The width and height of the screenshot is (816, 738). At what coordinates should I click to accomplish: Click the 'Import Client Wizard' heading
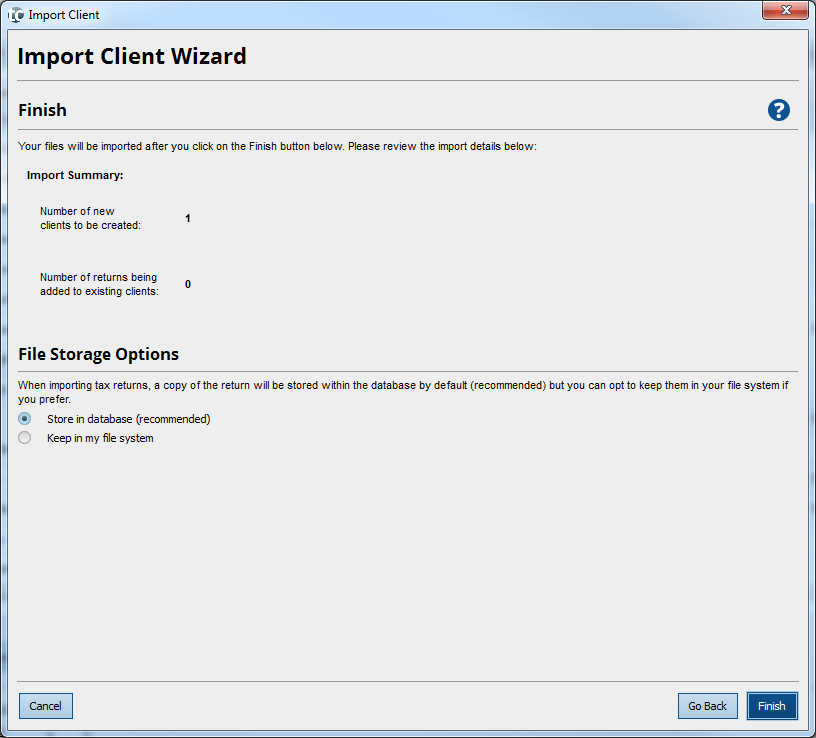pyautogui.click(x=132, y=56)
